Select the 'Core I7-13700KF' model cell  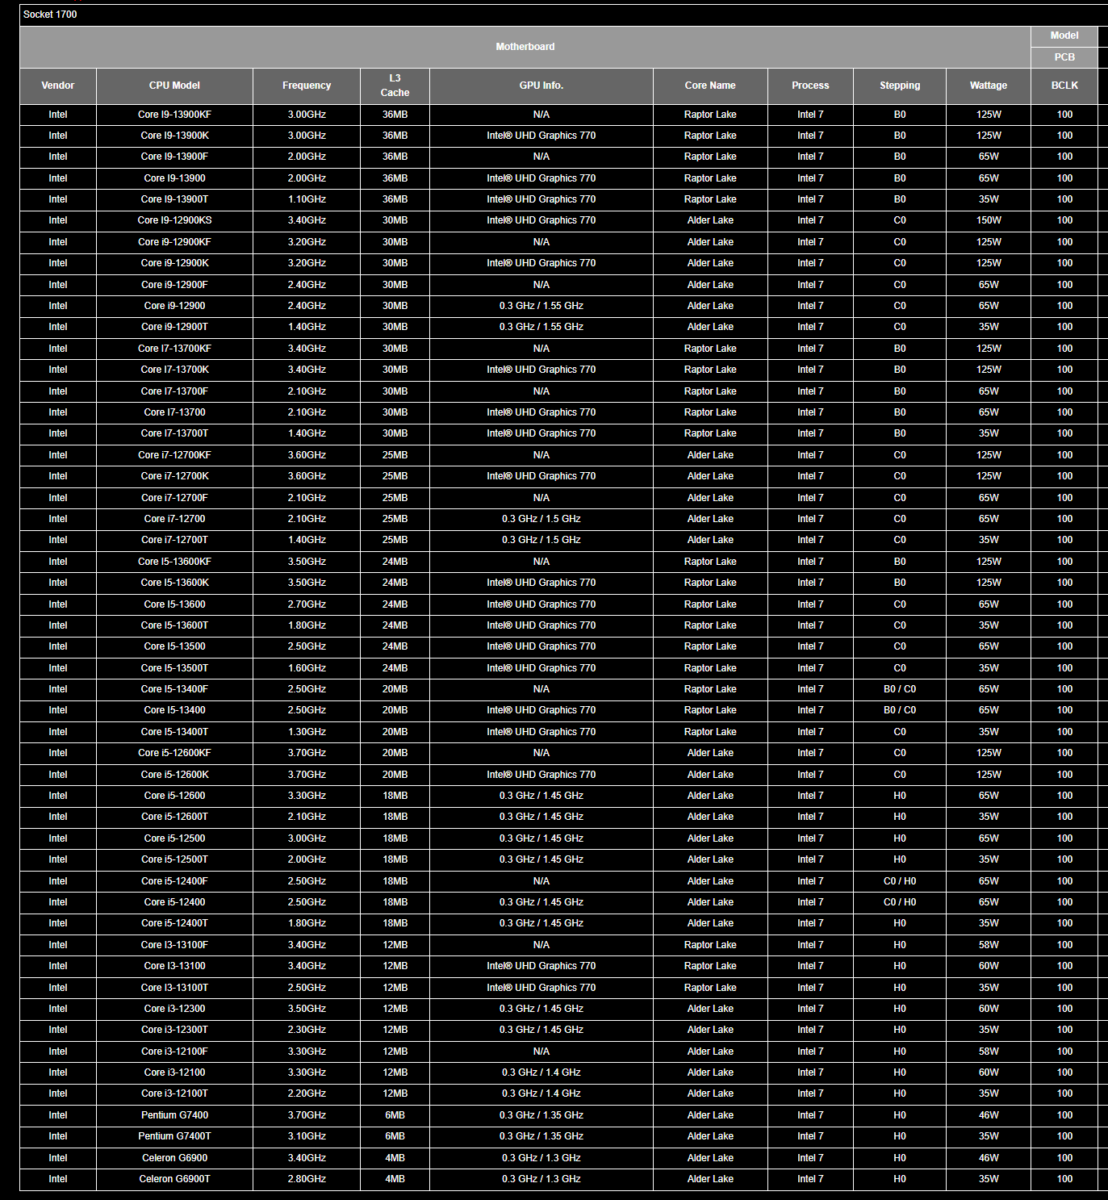point(175,349)
